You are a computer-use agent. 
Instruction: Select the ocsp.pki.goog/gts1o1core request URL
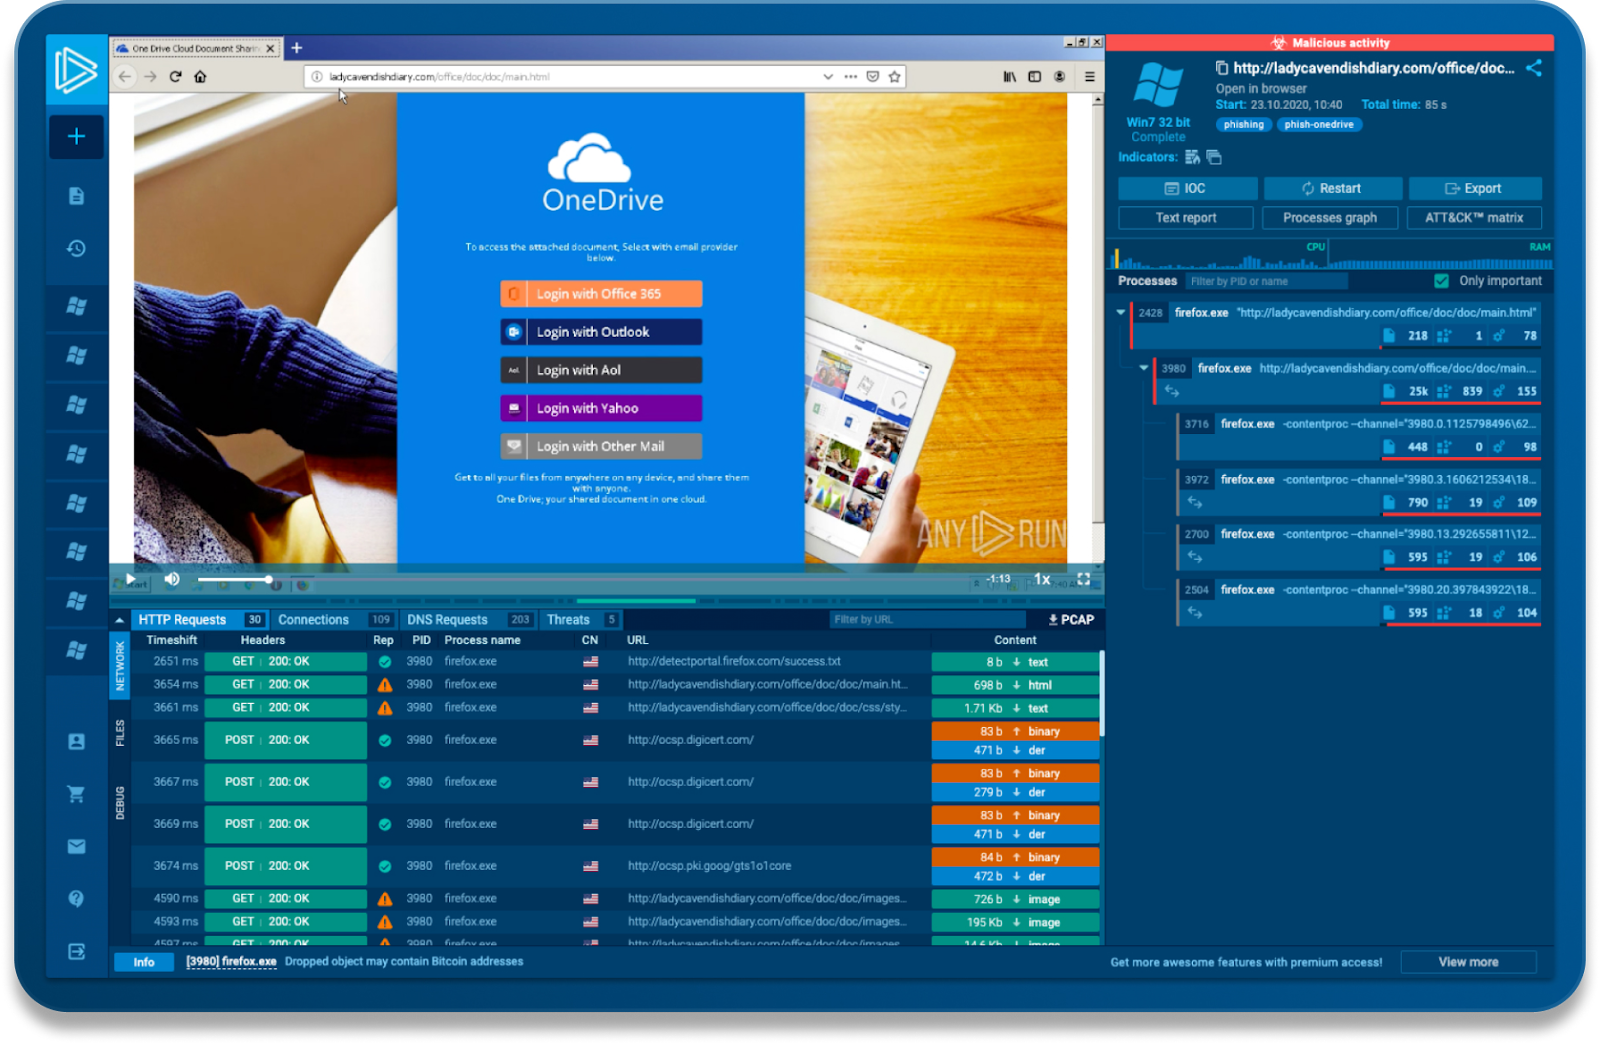(709, 866)
